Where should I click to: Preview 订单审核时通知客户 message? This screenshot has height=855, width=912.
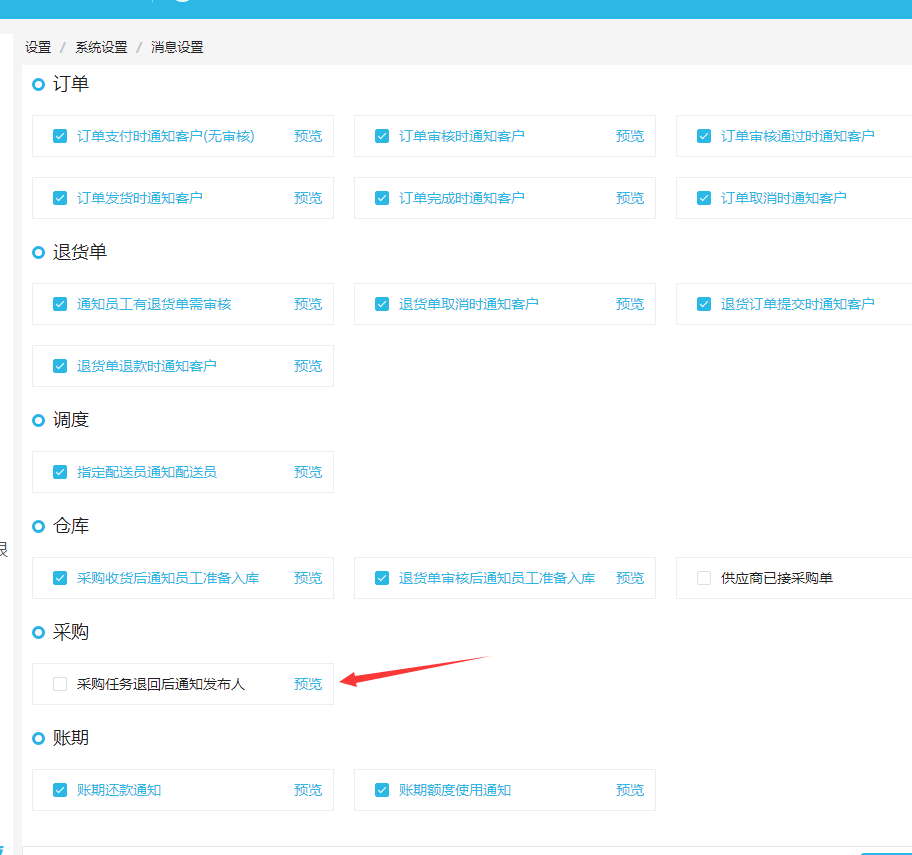coord(630,136)
